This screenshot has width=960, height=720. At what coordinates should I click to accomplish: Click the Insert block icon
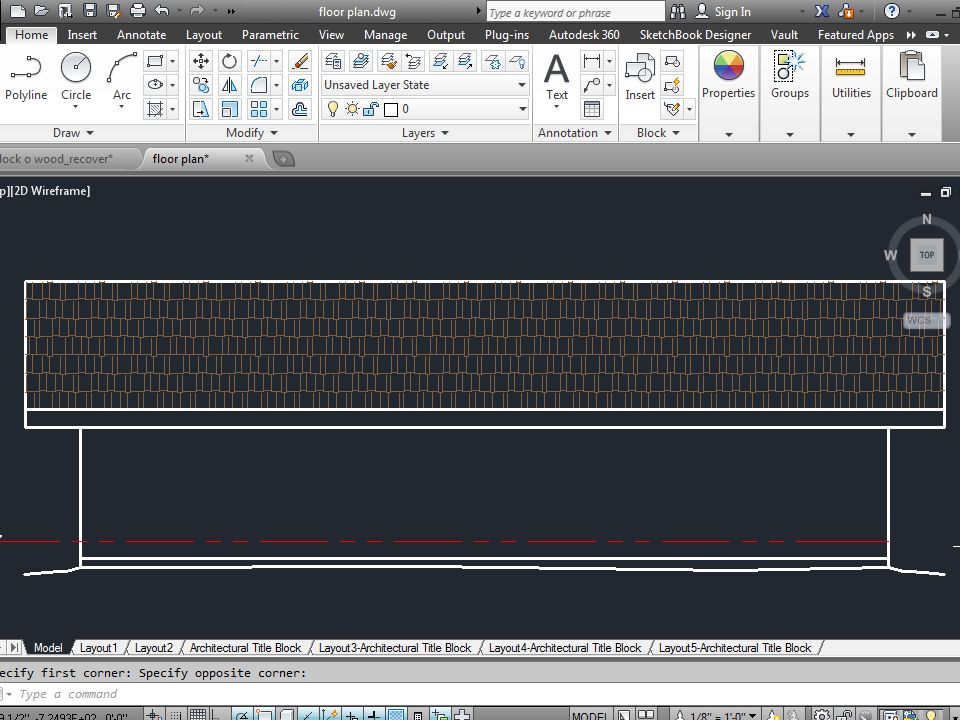click(640, 77)
